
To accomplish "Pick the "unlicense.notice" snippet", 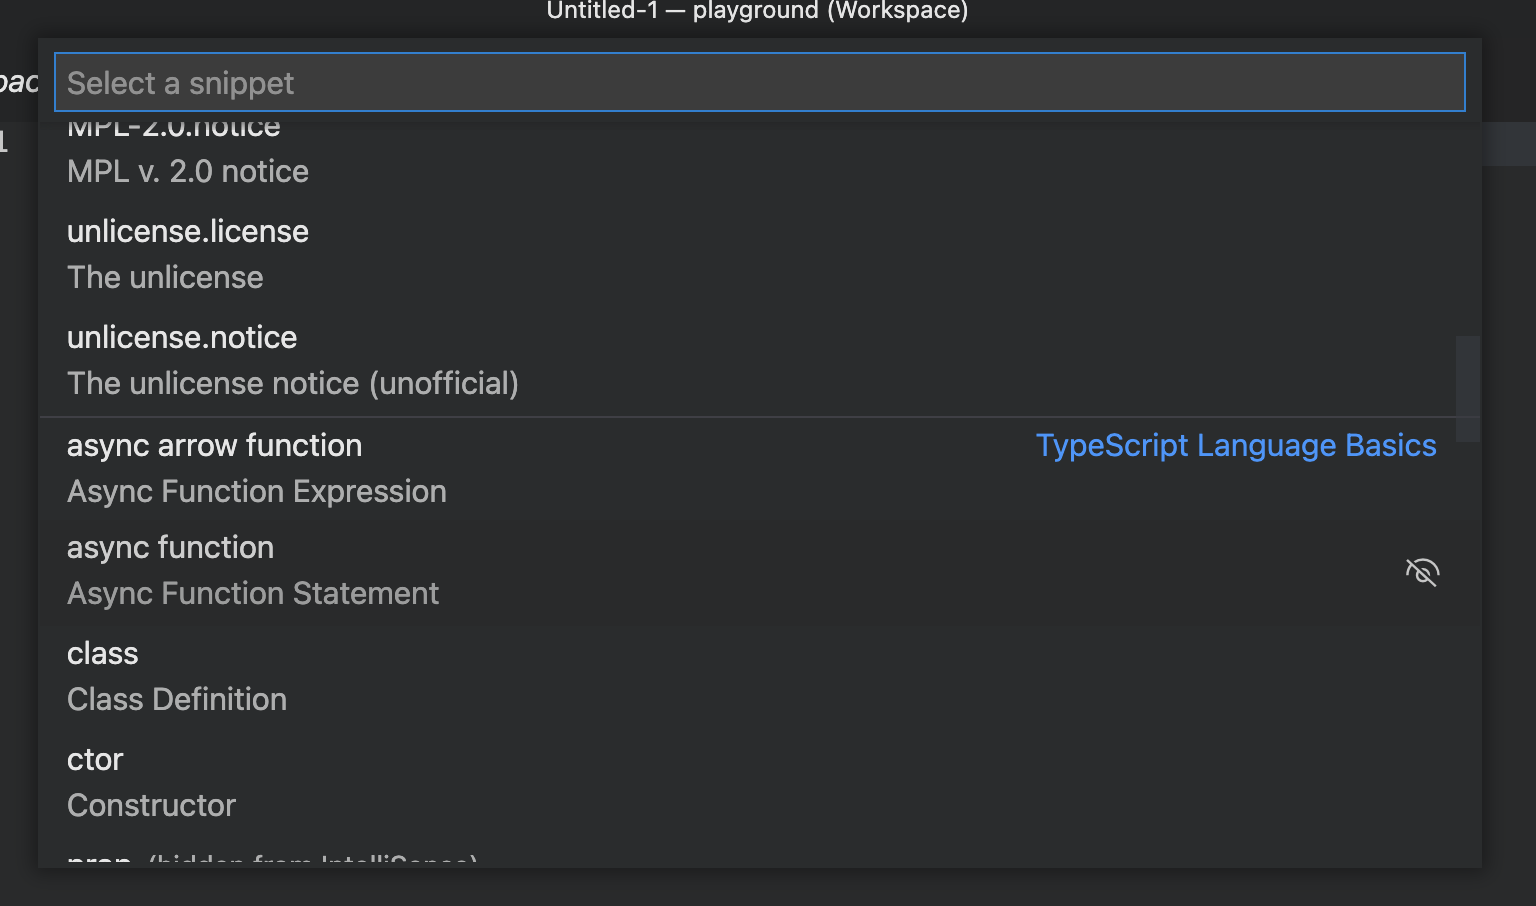I will tap(181, 337).
